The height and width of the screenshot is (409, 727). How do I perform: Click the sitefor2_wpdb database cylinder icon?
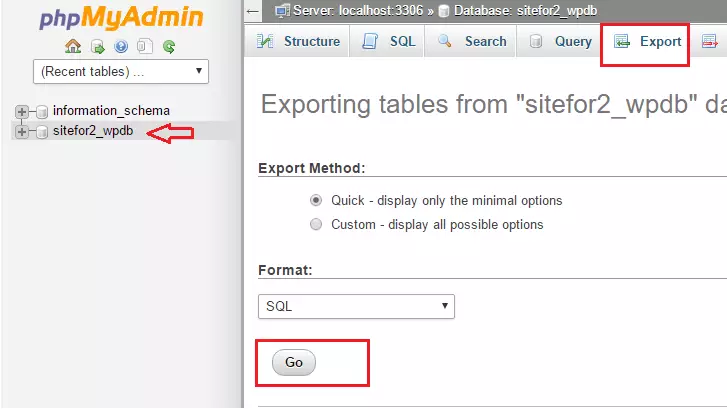point(42,132)
